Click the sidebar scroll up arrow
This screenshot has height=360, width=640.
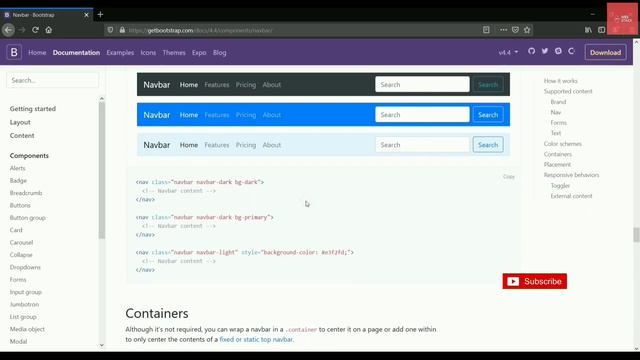(x=102, y=98)
